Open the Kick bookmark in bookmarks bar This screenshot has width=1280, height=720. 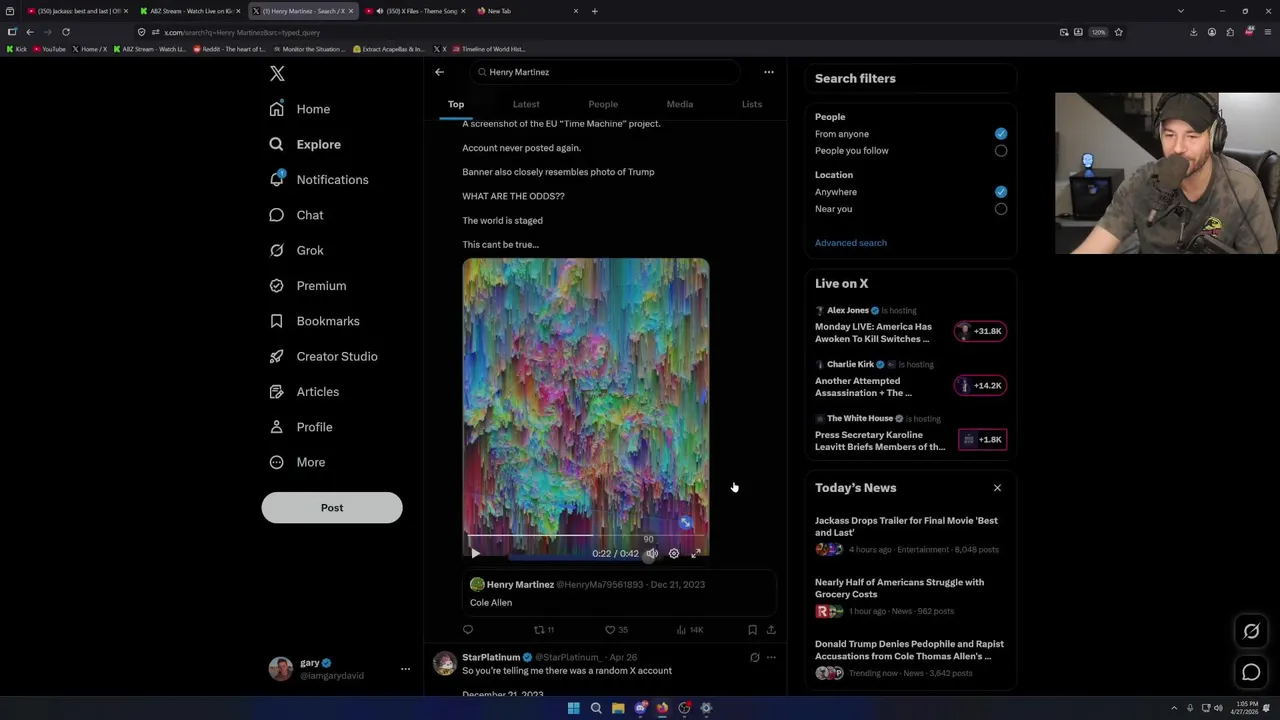pos(17,49)
